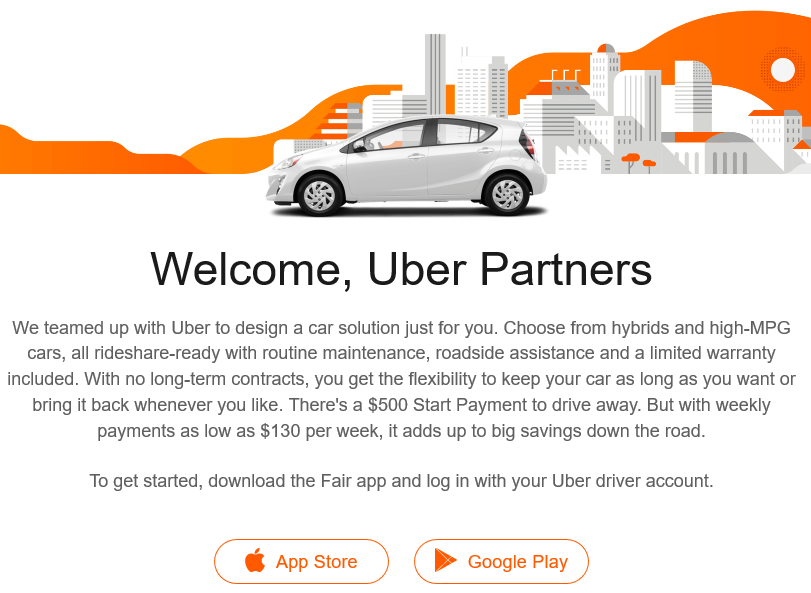Open the Google Play download button
The width and height of the screenshot is (811, 593).
coord(501,561)
